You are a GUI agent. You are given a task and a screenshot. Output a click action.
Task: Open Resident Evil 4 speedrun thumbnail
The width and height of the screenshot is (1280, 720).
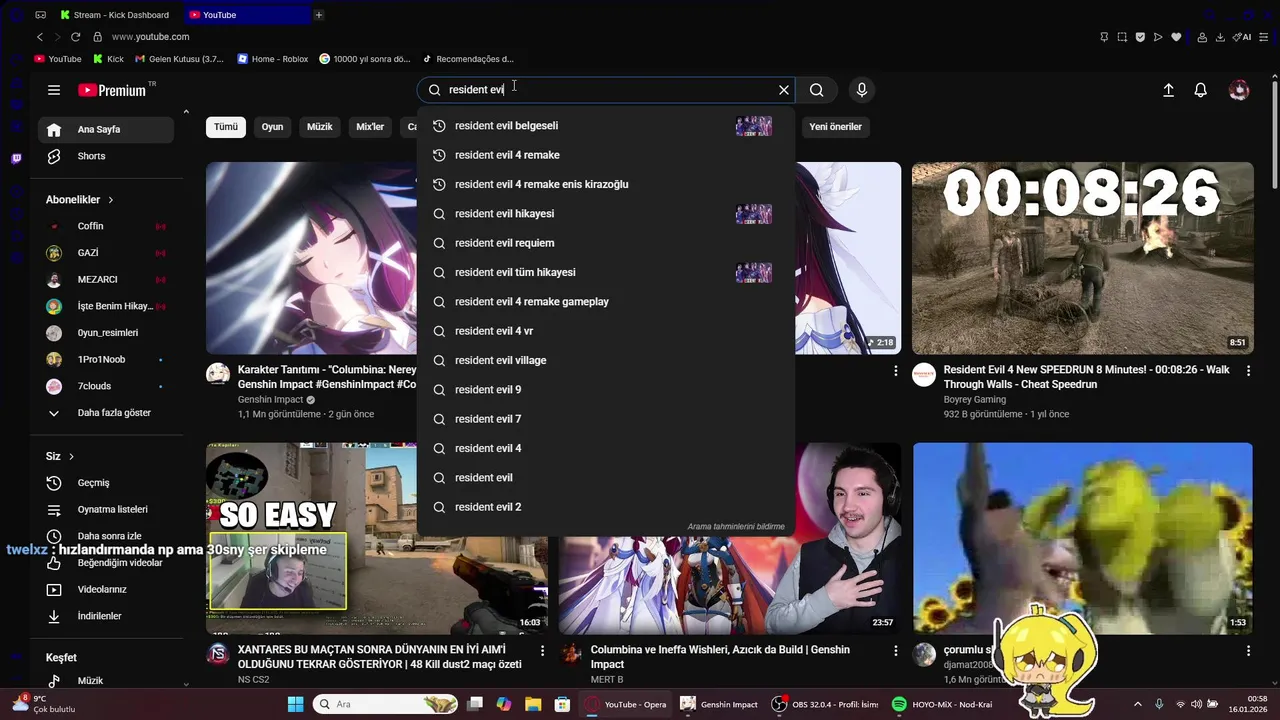point(1082,258)
